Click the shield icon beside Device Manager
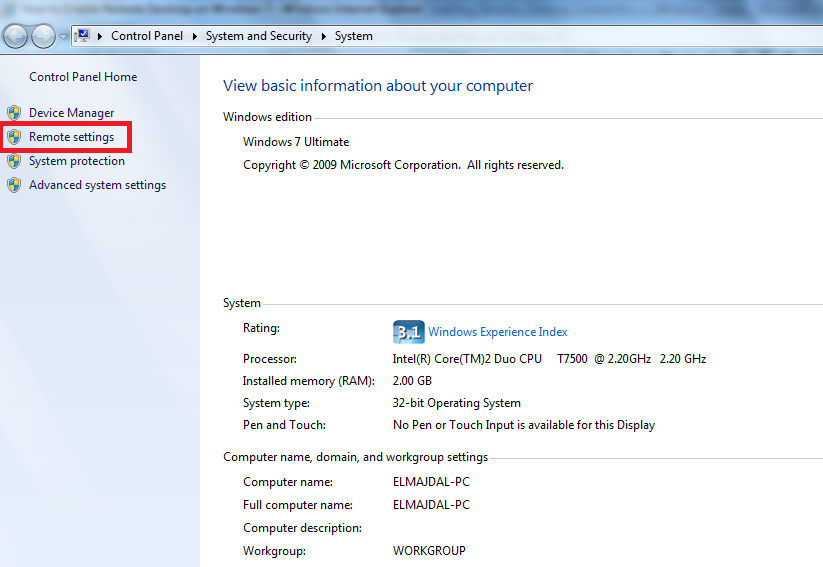The width and height of the screenshot is (823, 567). (x=13, y=113)
